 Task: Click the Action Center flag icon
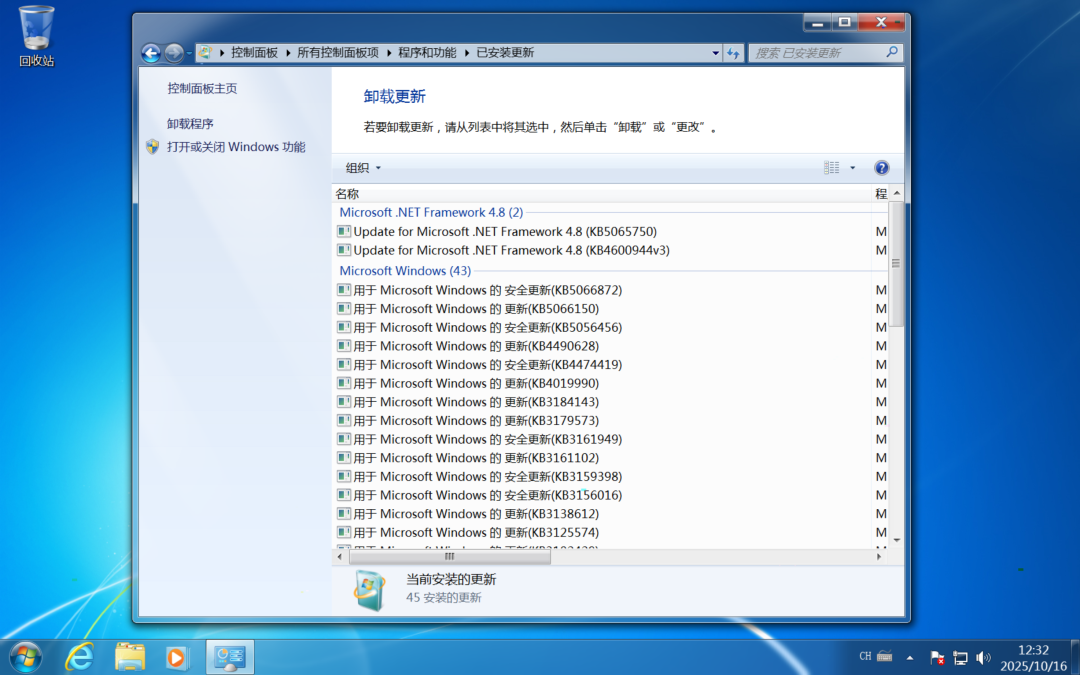(x=937, y=658)
